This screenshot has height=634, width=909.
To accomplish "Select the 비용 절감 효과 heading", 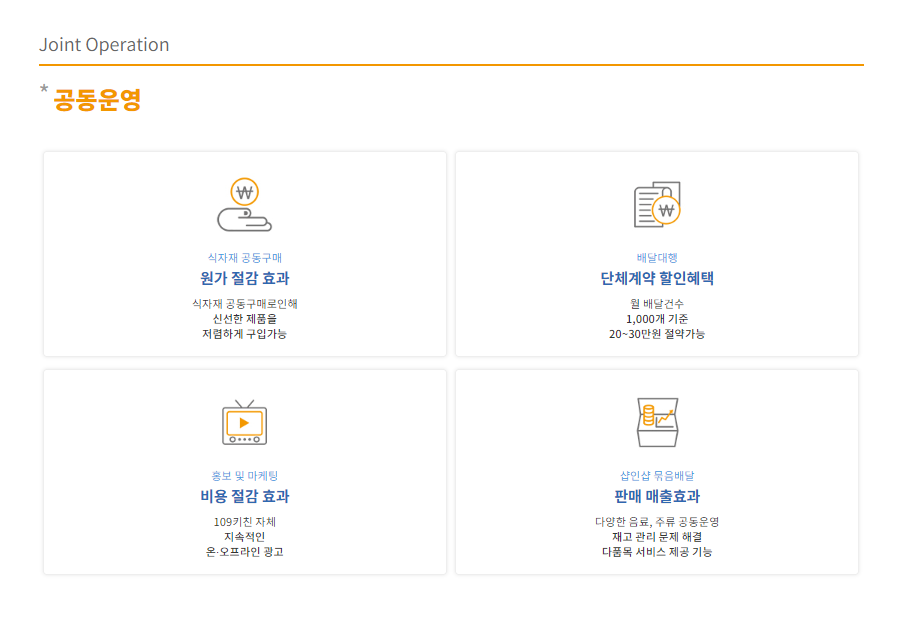I will [245, 497].
